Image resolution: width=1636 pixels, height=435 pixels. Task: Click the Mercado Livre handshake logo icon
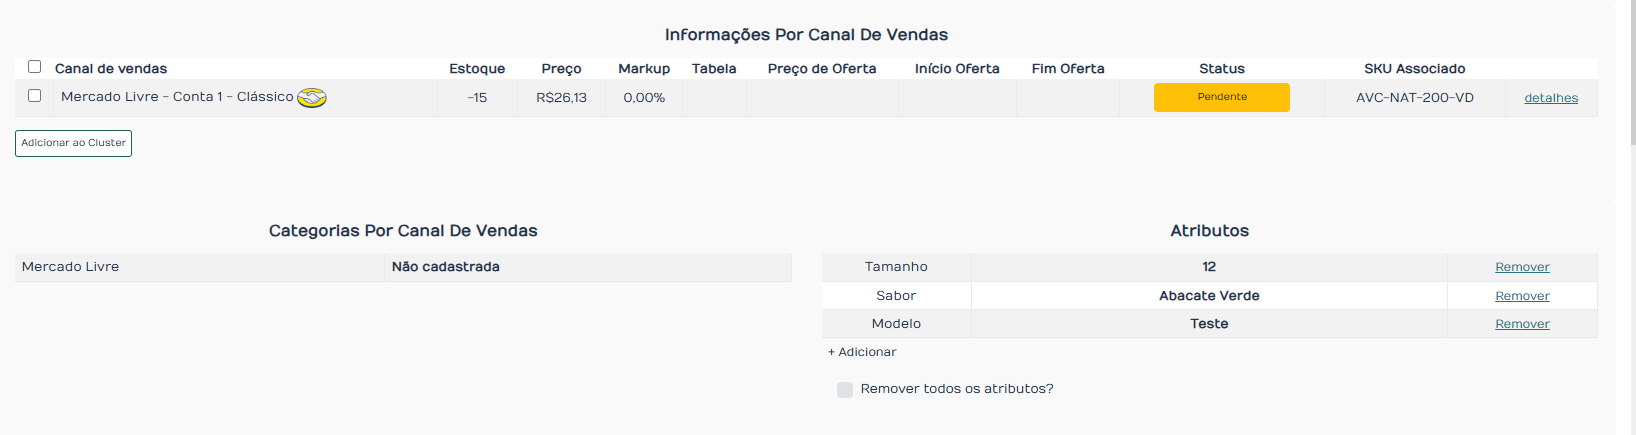pyautogui.click(x=312, y=97)
